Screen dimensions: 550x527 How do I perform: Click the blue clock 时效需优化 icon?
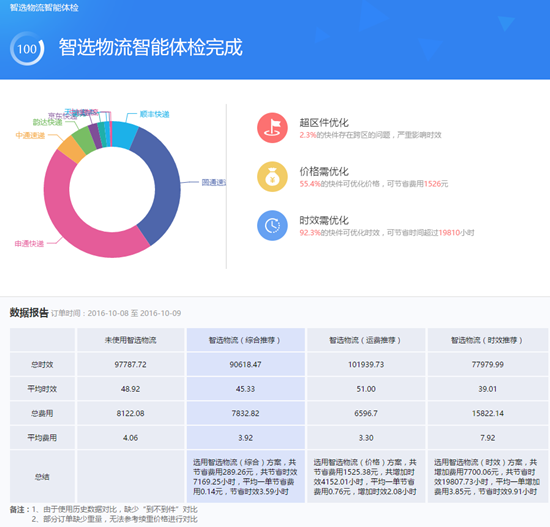pyautogui.click(x=272, y=225)
